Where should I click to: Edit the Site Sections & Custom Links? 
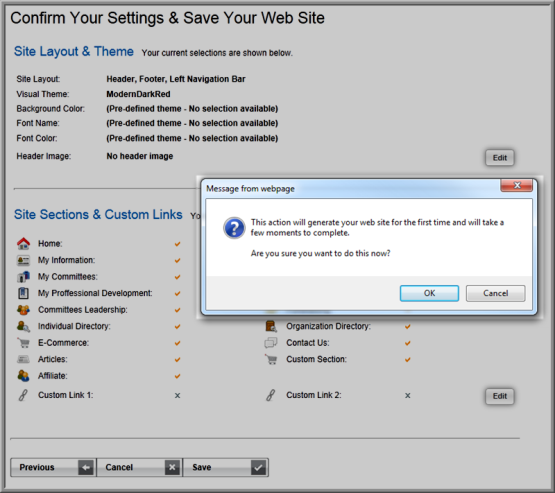499,396
